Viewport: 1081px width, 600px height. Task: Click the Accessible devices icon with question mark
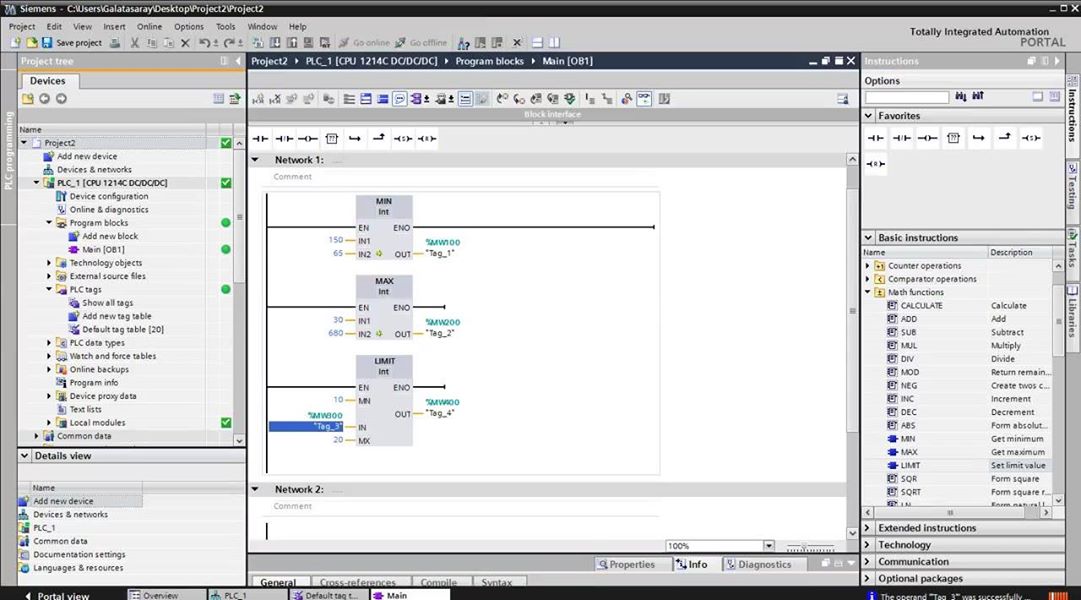coord(463,43)
